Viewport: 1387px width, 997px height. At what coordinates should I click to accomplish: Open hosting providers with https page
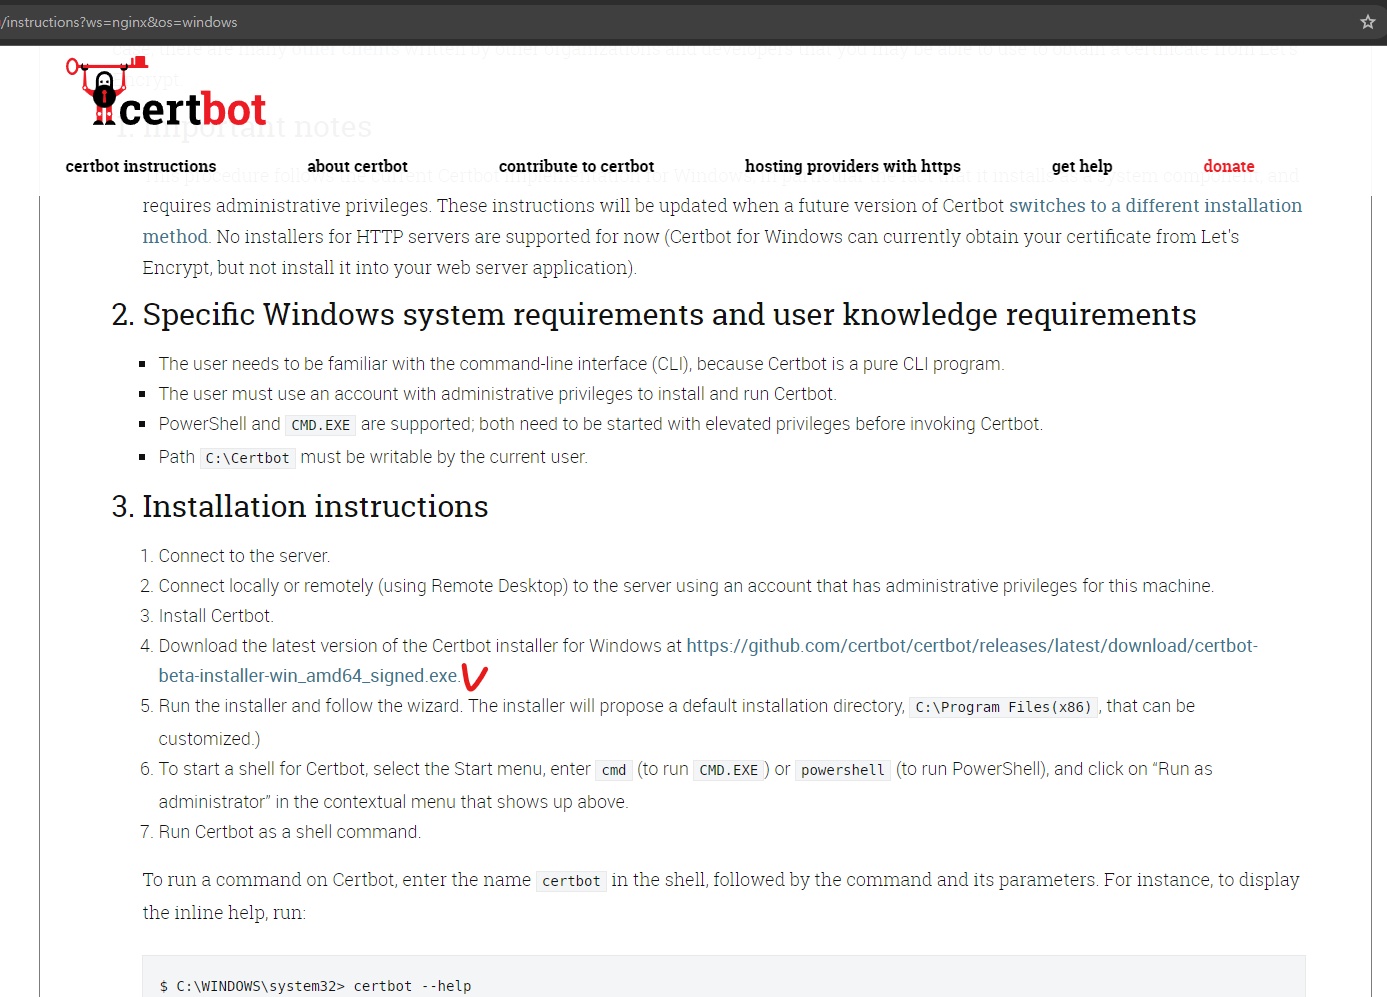tap(852, 166)
